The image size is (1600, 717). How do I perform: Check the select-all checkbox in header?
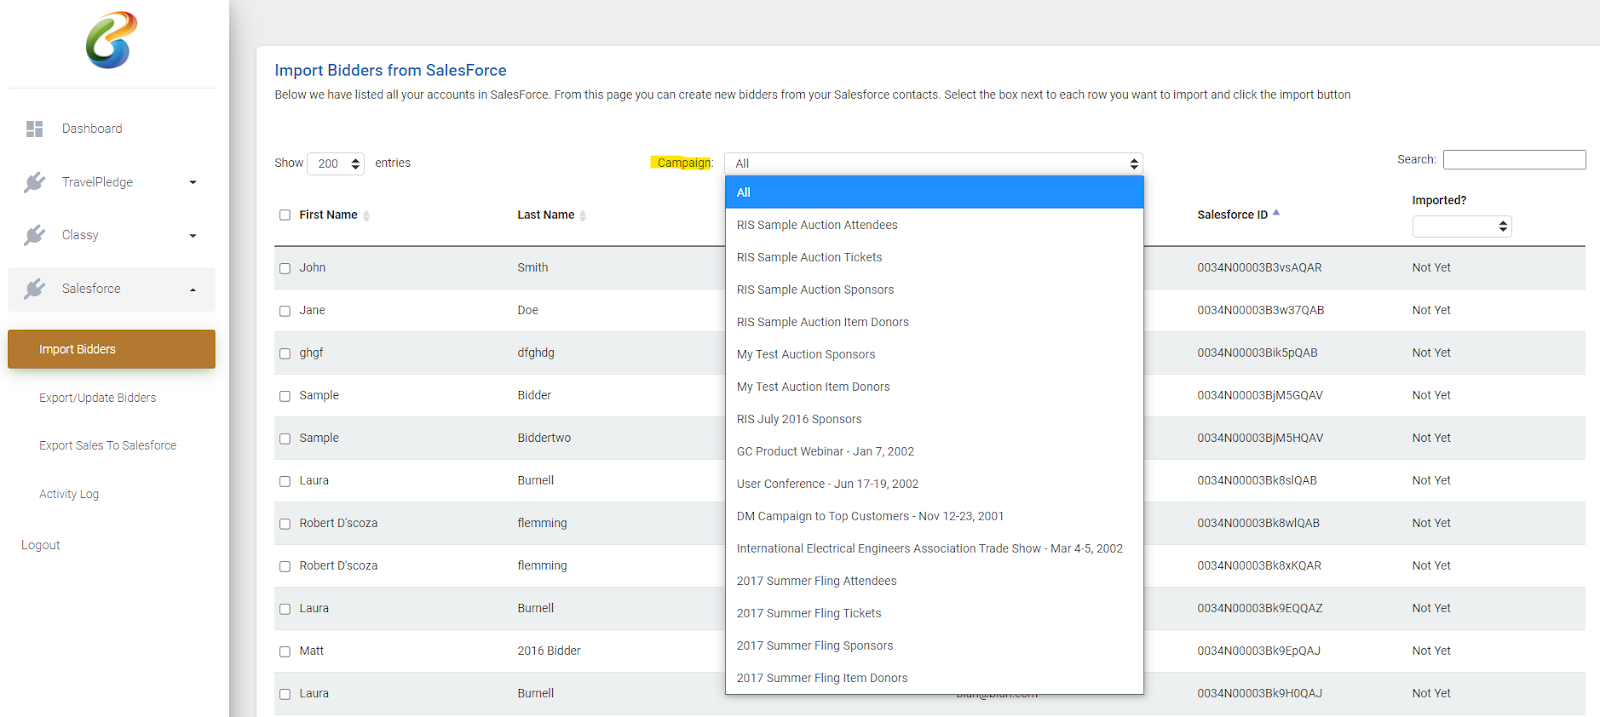[x=285, y=215]
